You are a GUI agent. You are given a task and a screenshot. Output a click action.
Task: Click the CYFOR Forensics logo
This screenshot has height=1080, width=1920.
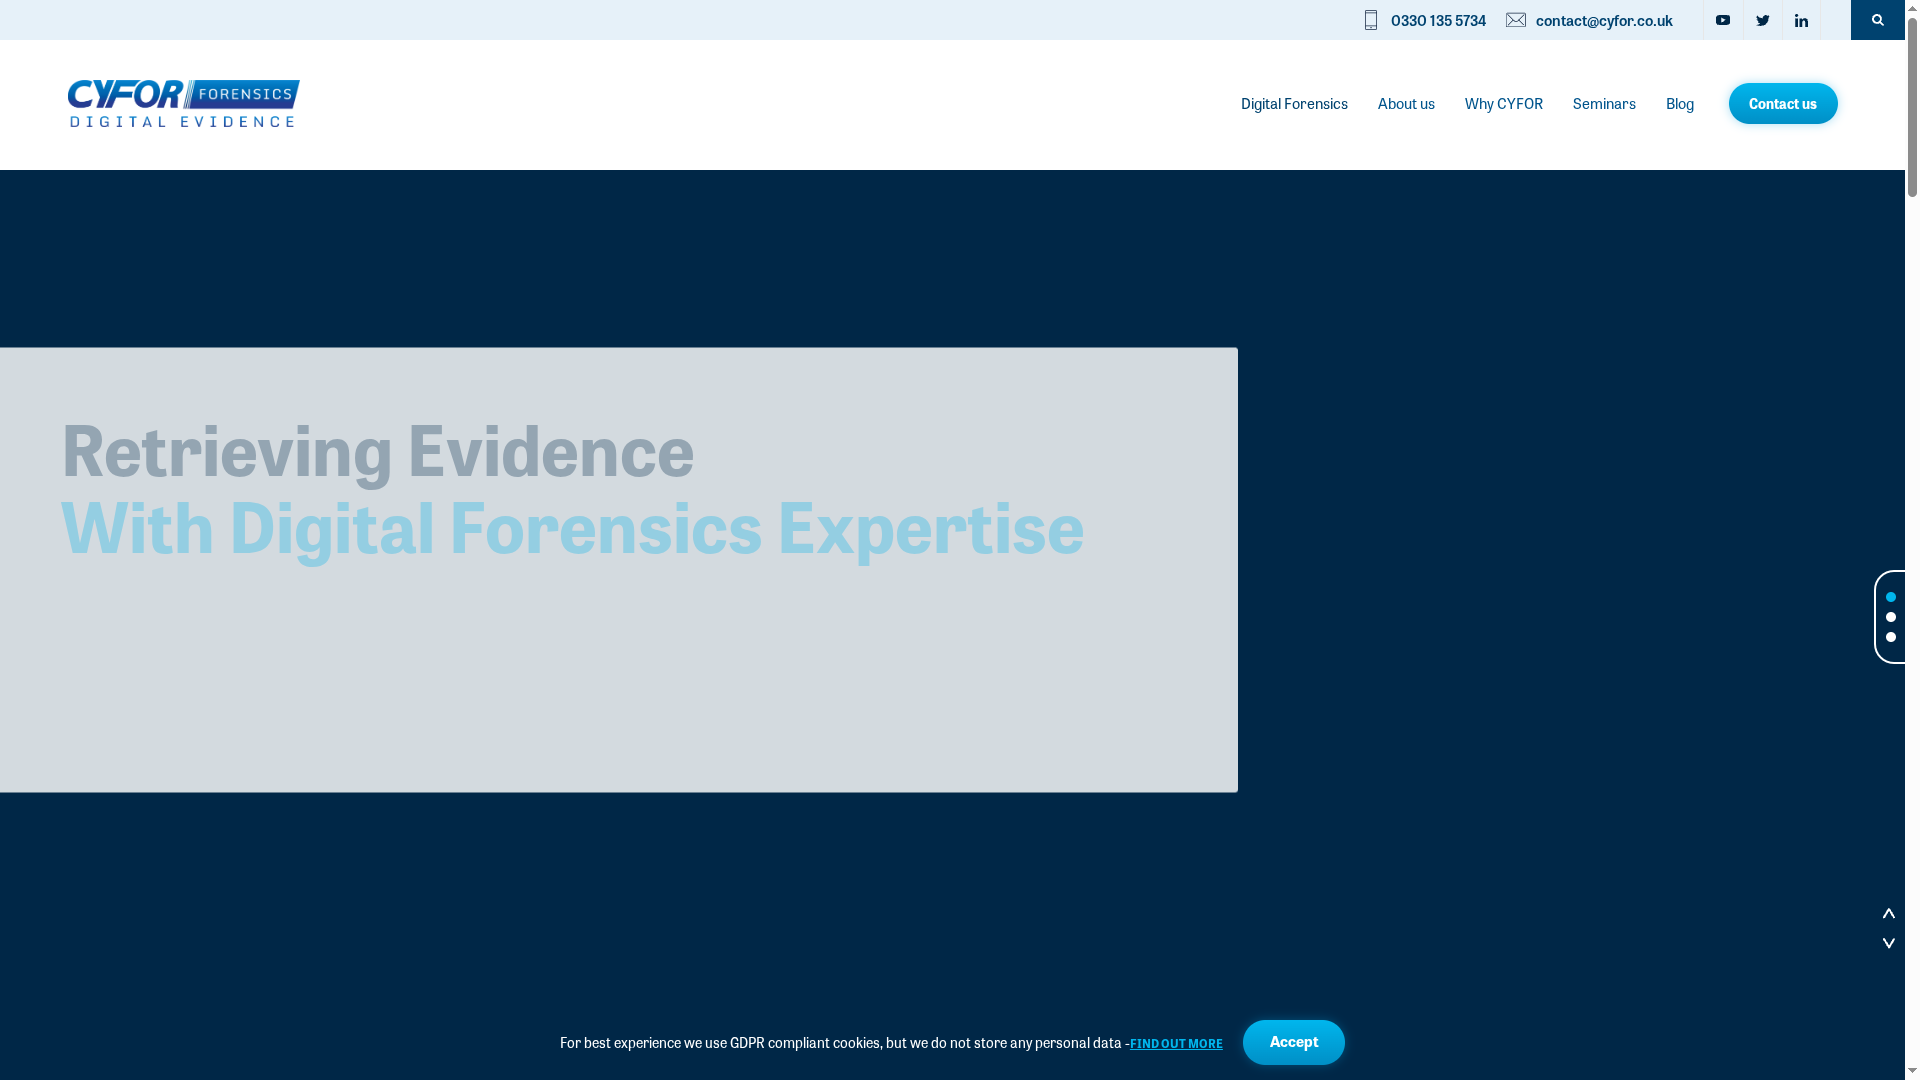184,103
